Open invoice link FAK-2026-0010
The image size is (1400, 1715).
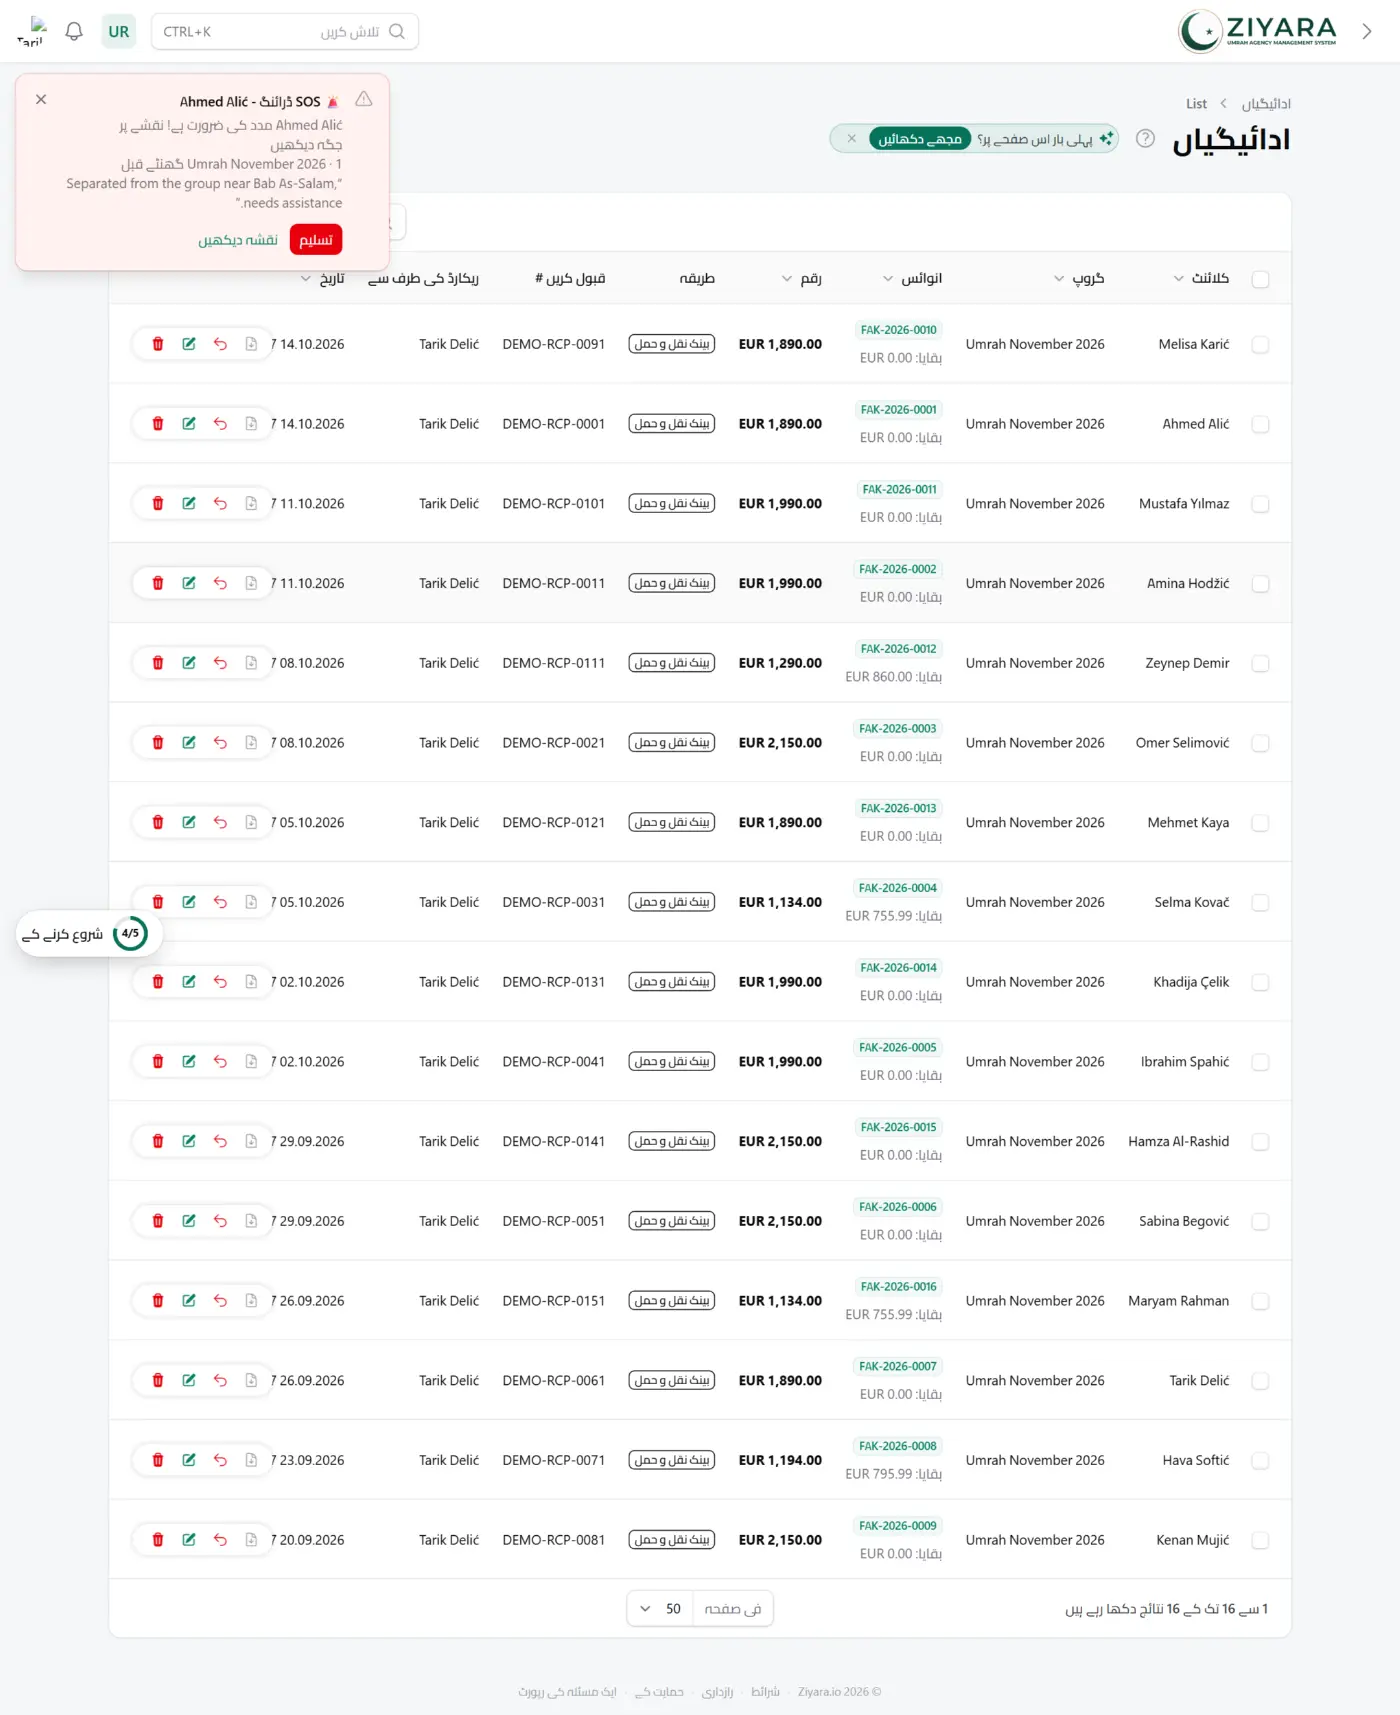tap(899, 330)
